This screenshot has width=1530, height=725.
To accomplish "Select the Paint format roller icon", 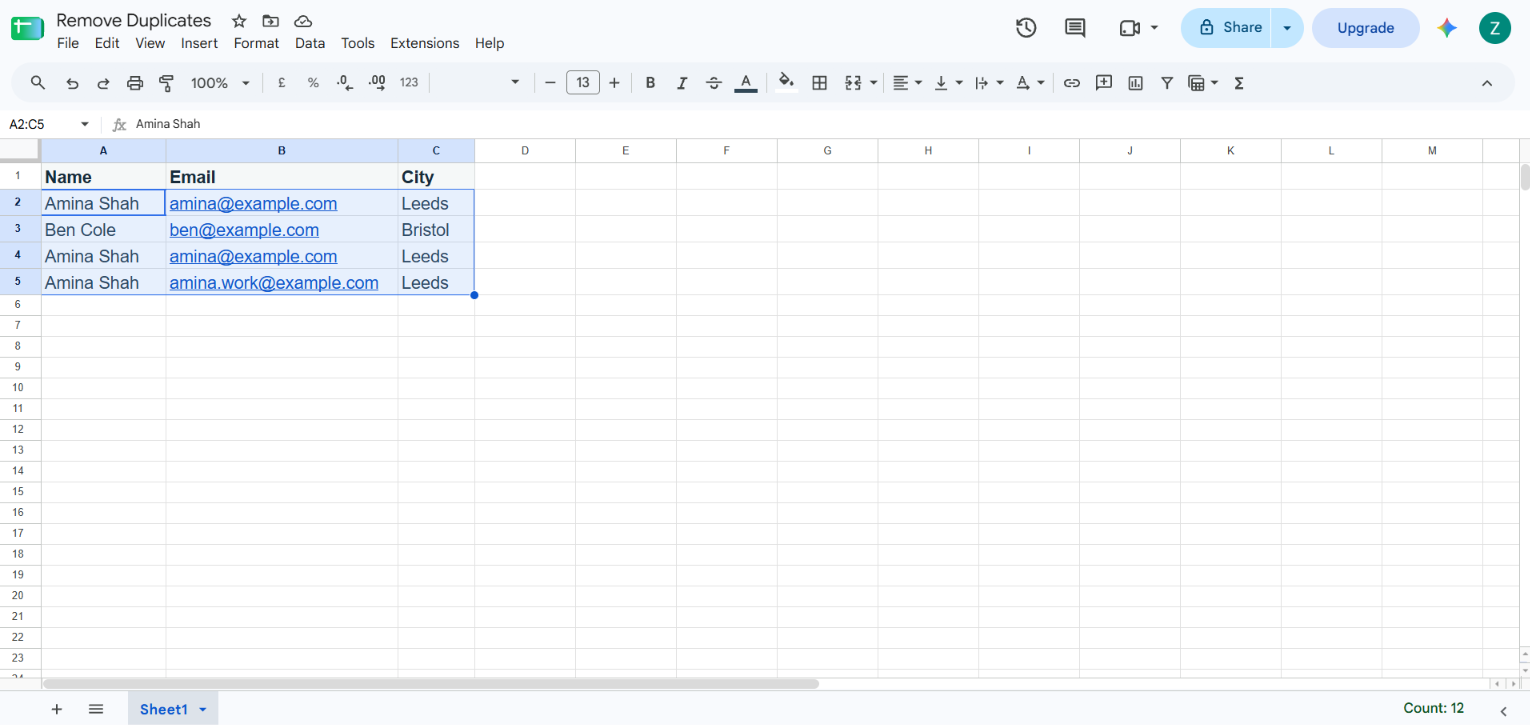I will 167,83.
